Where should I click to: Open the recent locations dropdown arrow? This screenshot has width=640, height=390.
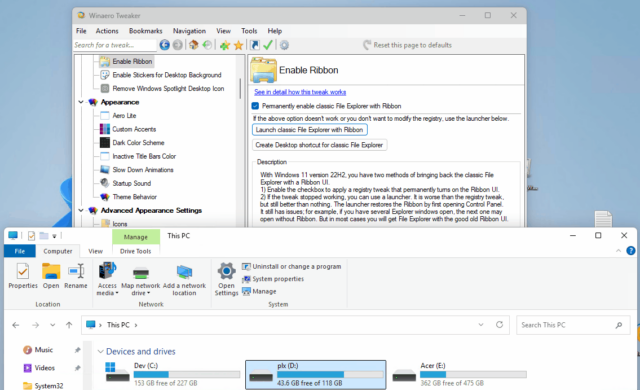[53, 325]
